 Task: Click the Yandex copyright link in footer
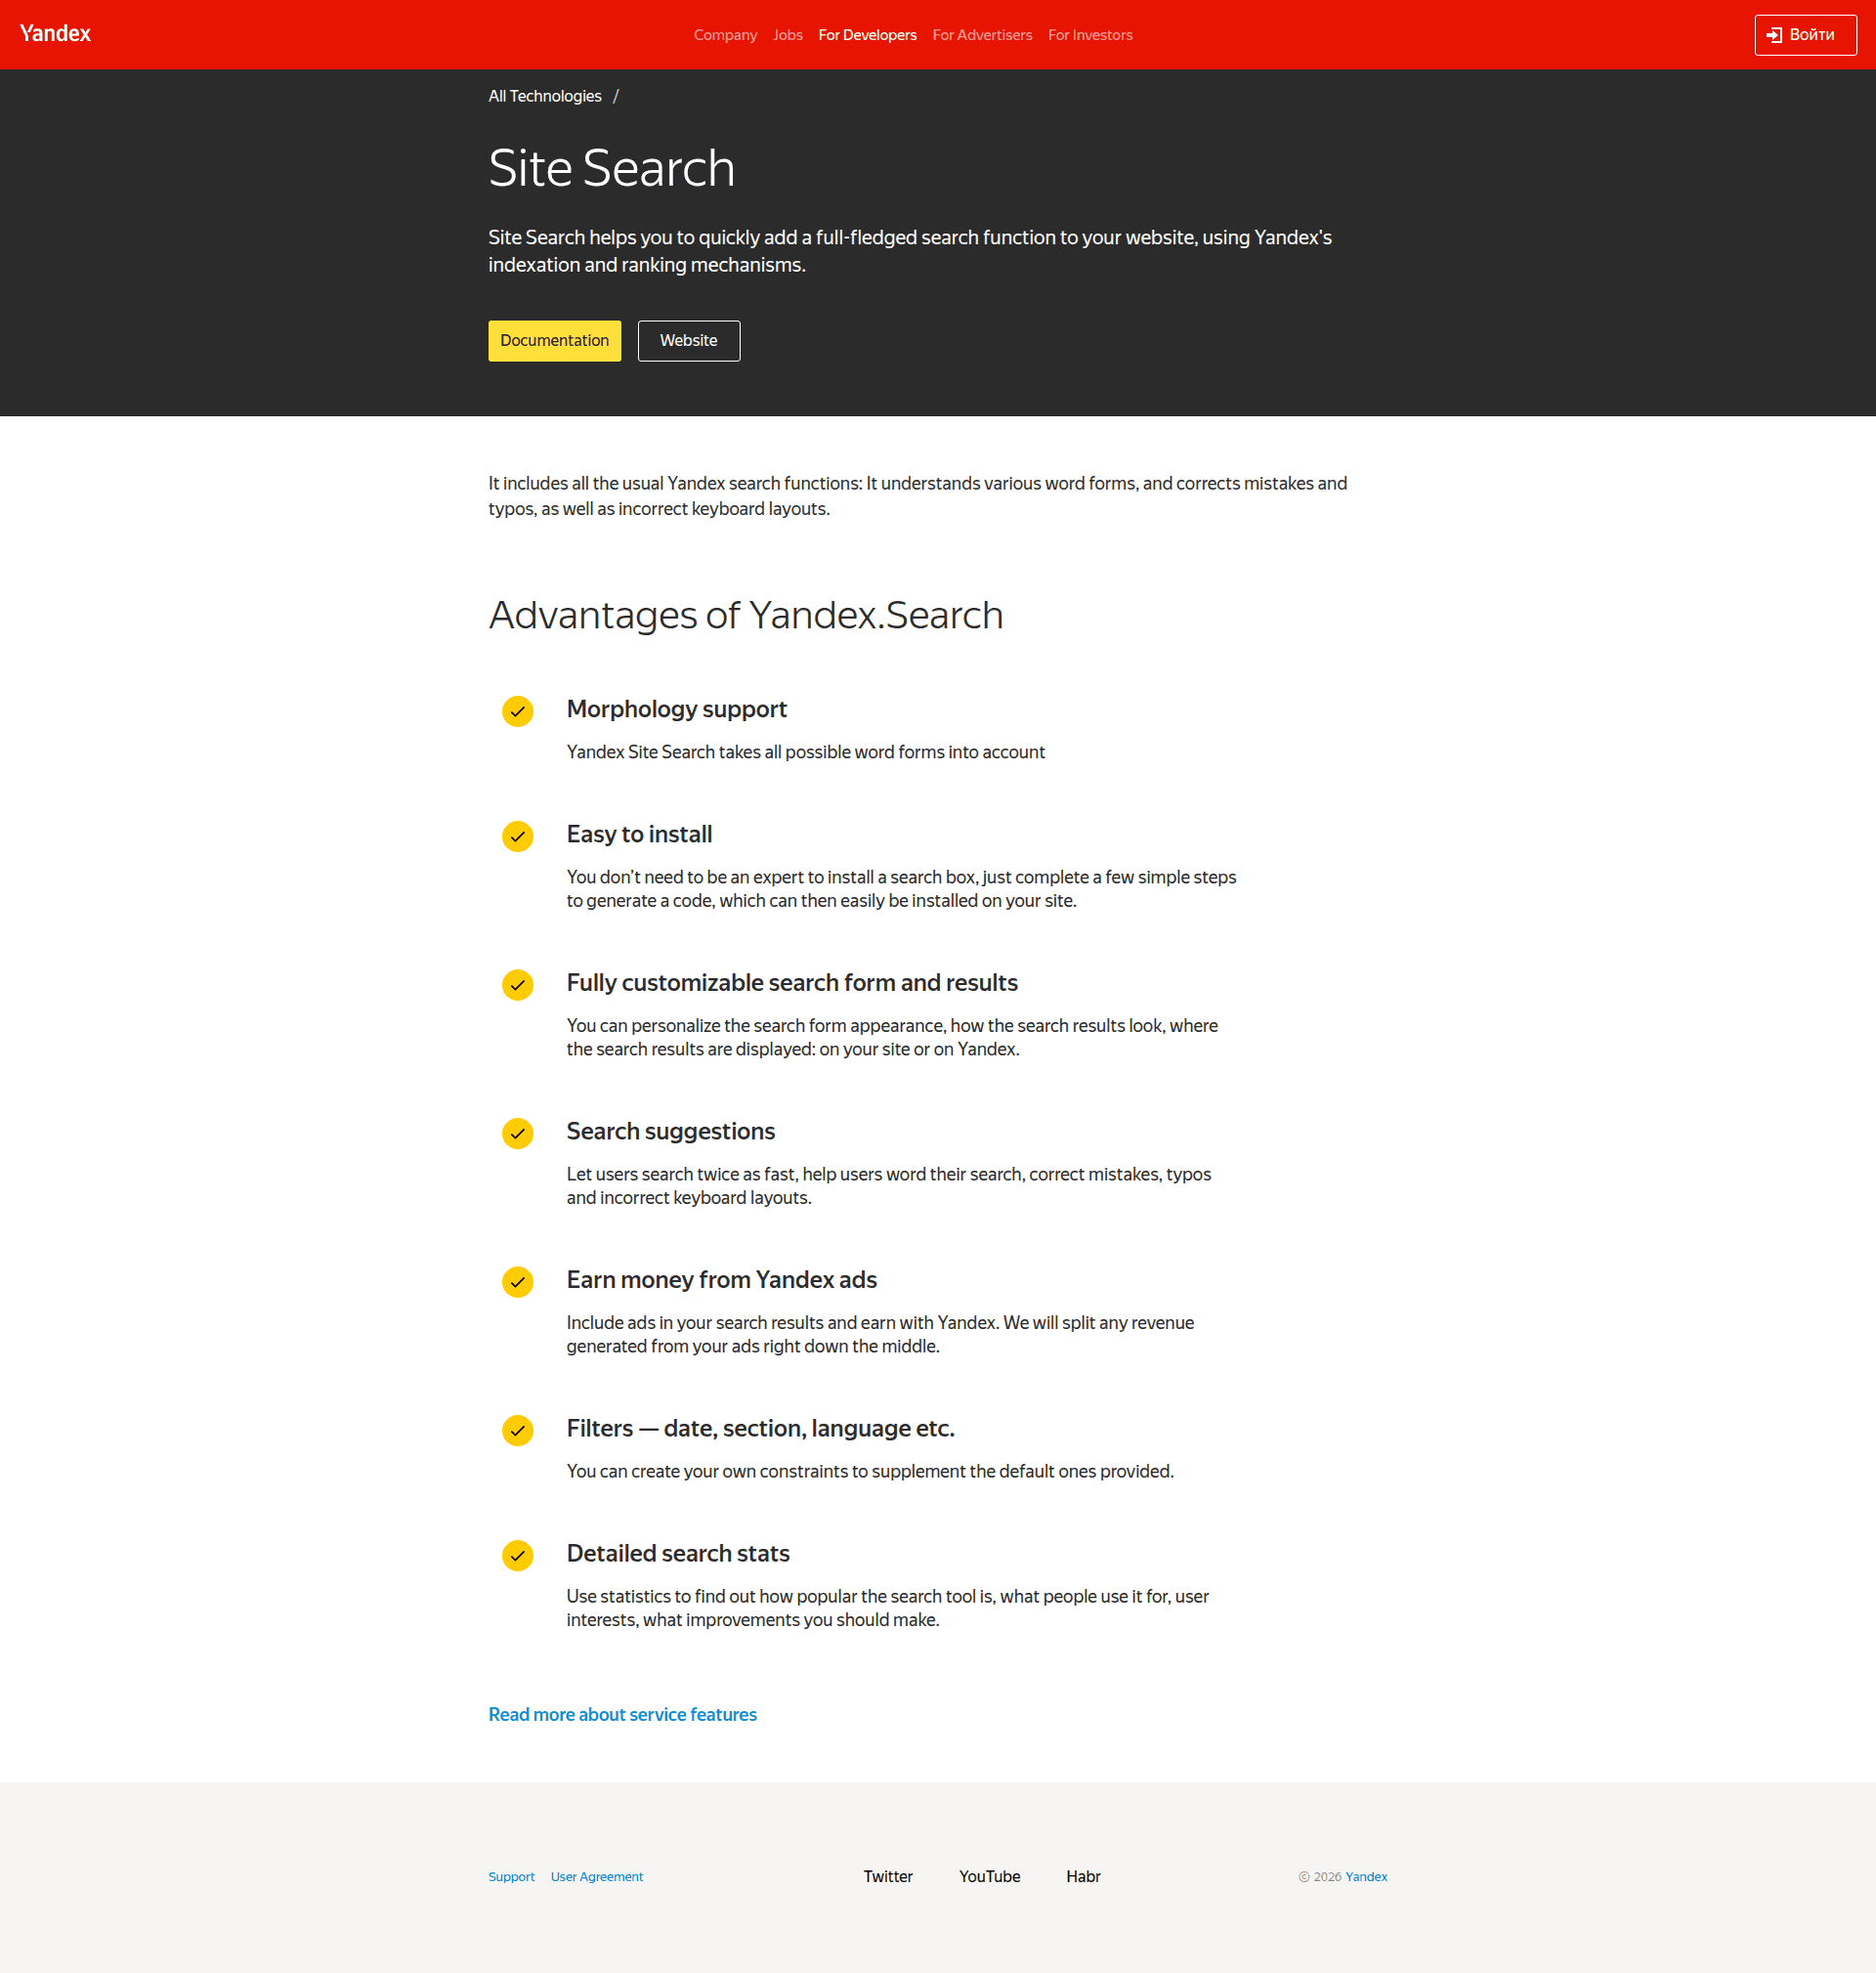tap(1366, 1876)
